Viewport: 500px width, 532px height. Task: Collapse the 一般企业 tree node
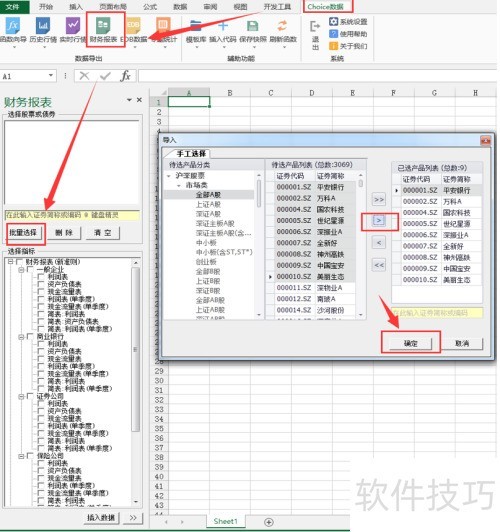21,269
